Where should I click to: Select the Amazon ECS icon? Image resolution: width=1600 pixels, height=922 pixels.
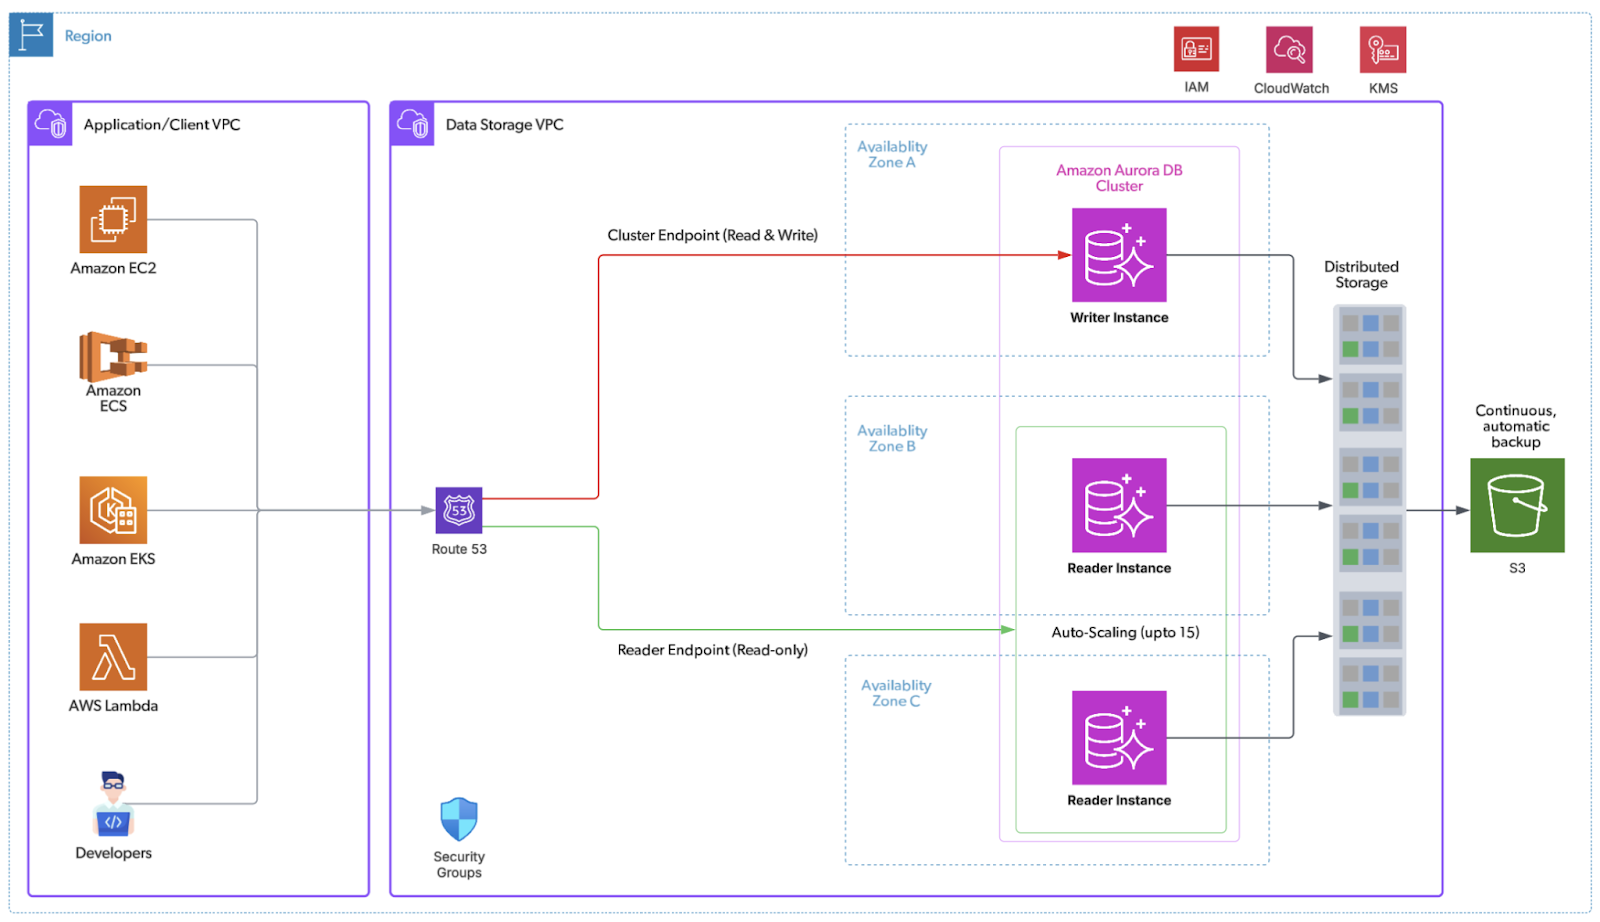tap(113, 357)
